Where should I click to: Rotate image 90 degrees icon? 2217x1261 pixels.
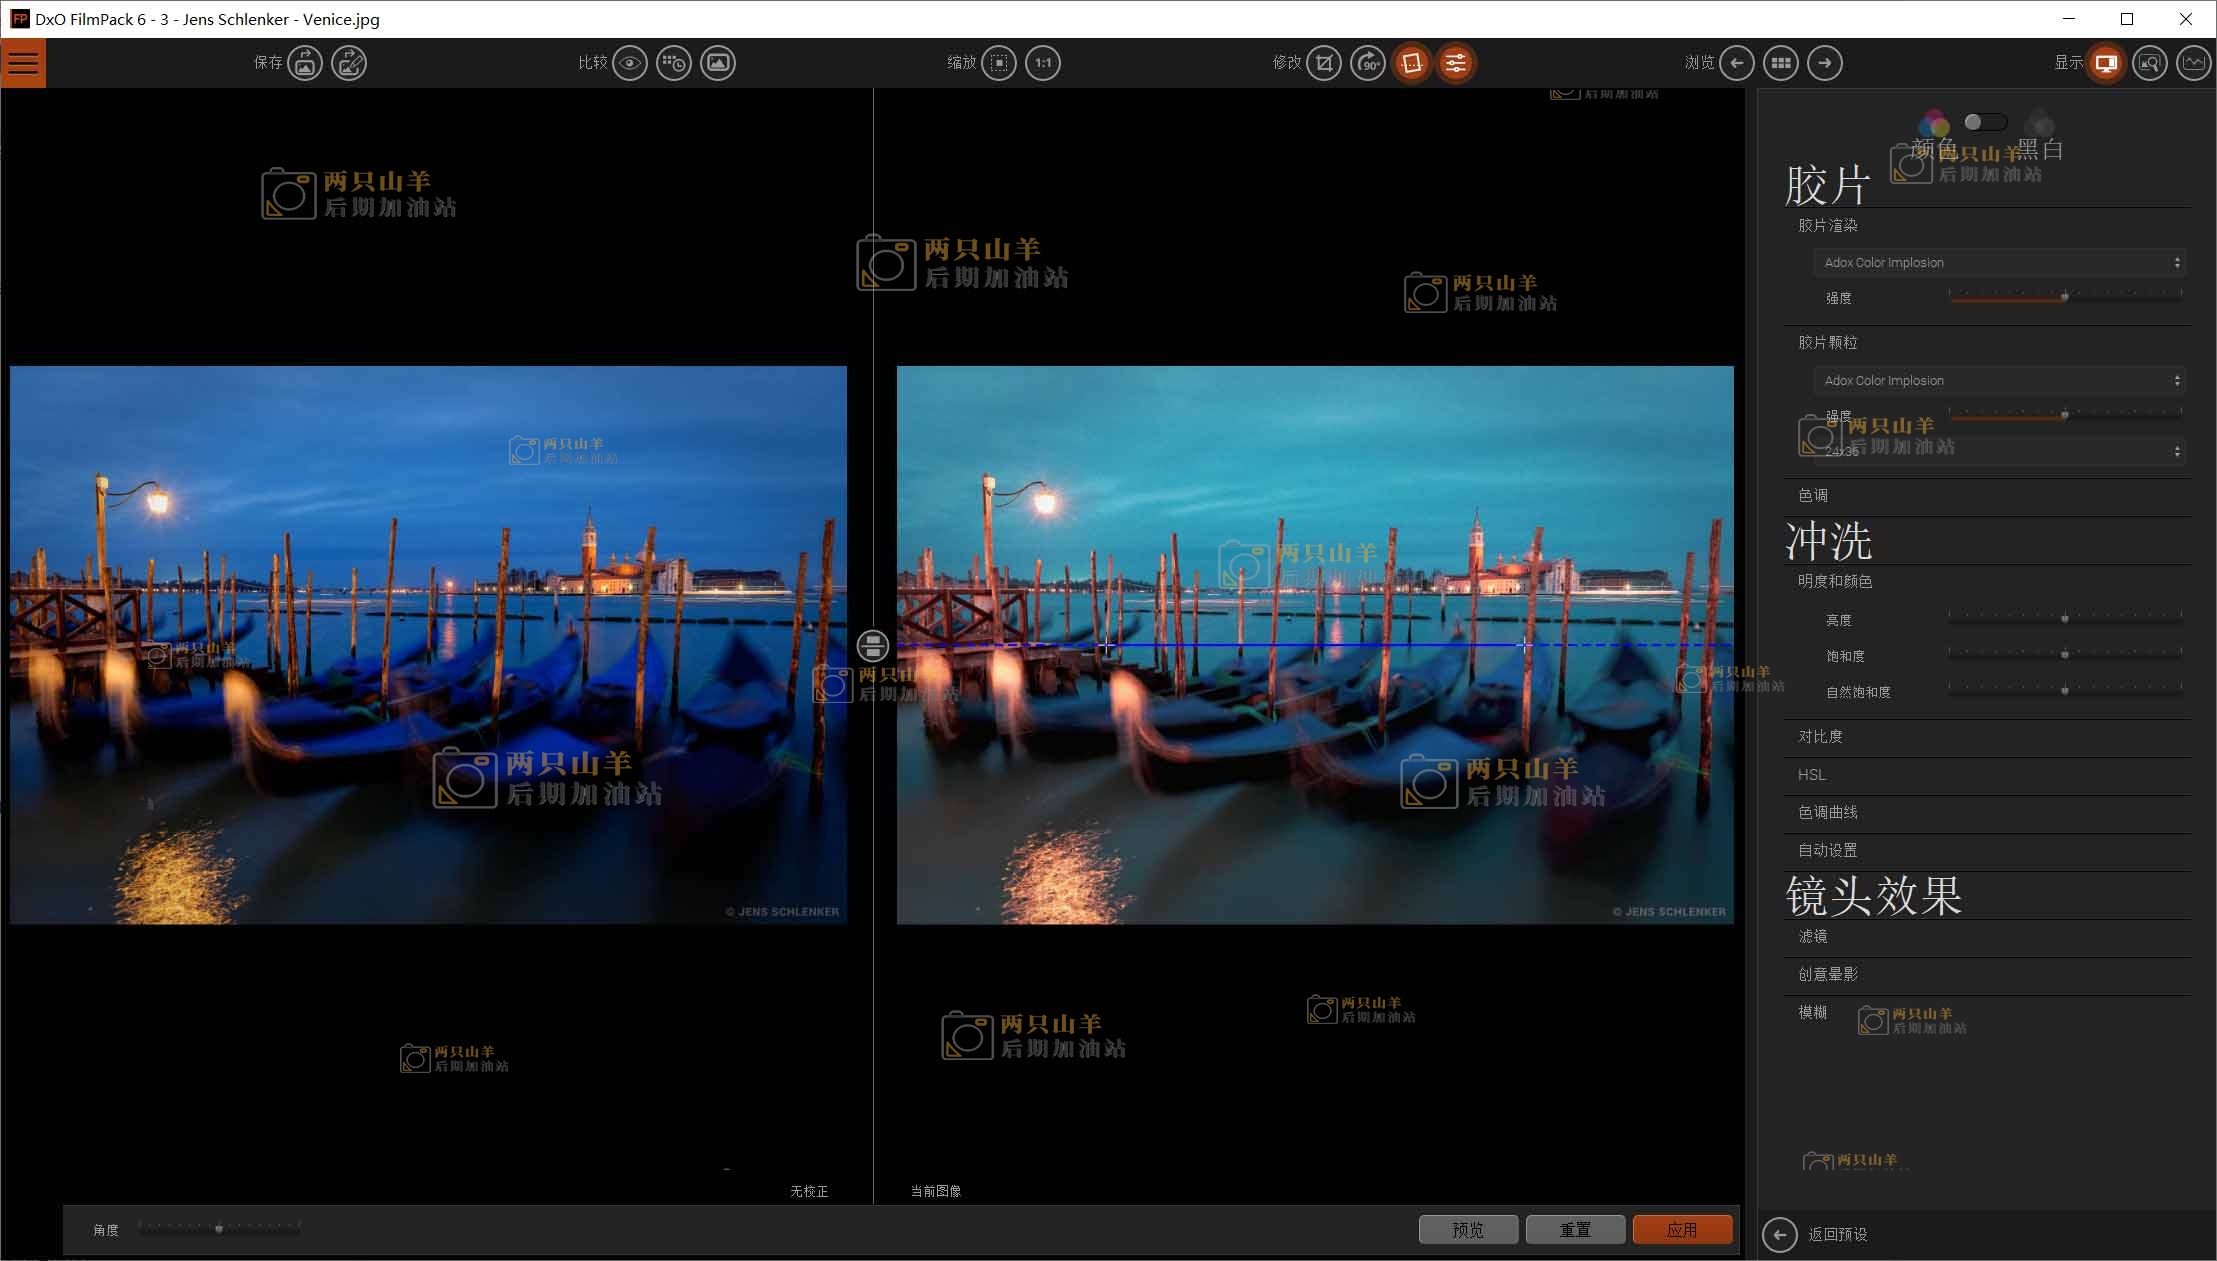(x=1367, y=63)
